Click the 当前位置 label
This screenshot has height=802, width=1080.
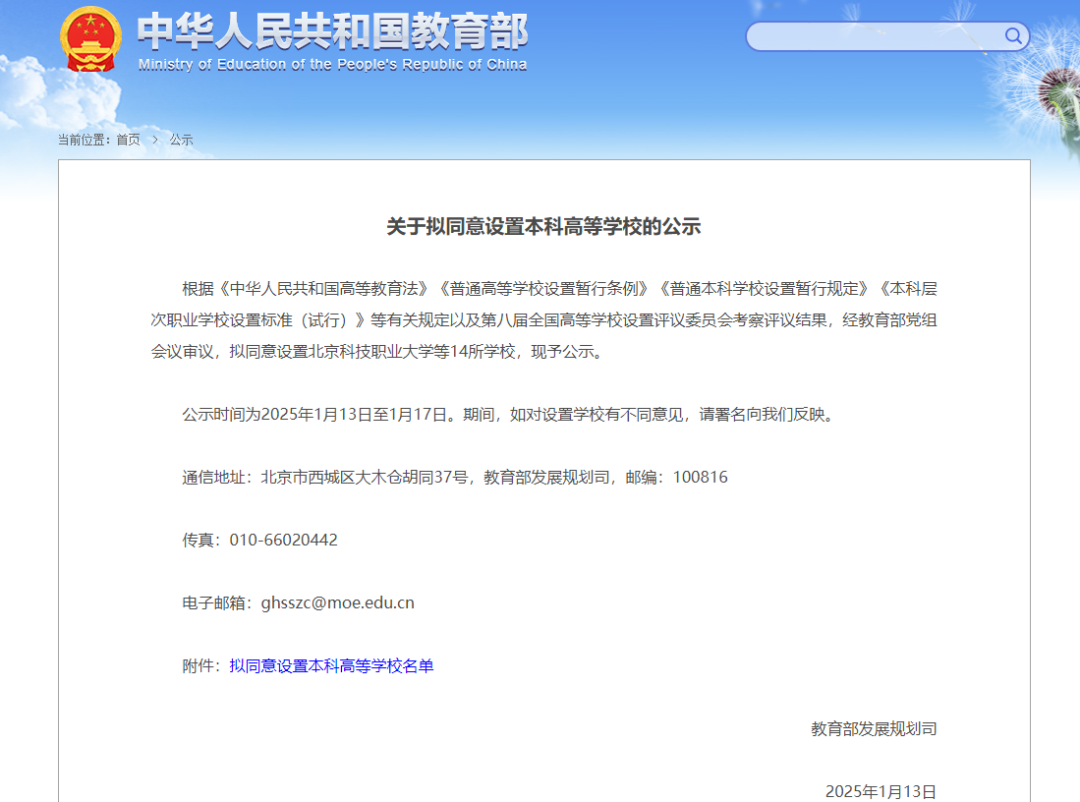(84, 140)
